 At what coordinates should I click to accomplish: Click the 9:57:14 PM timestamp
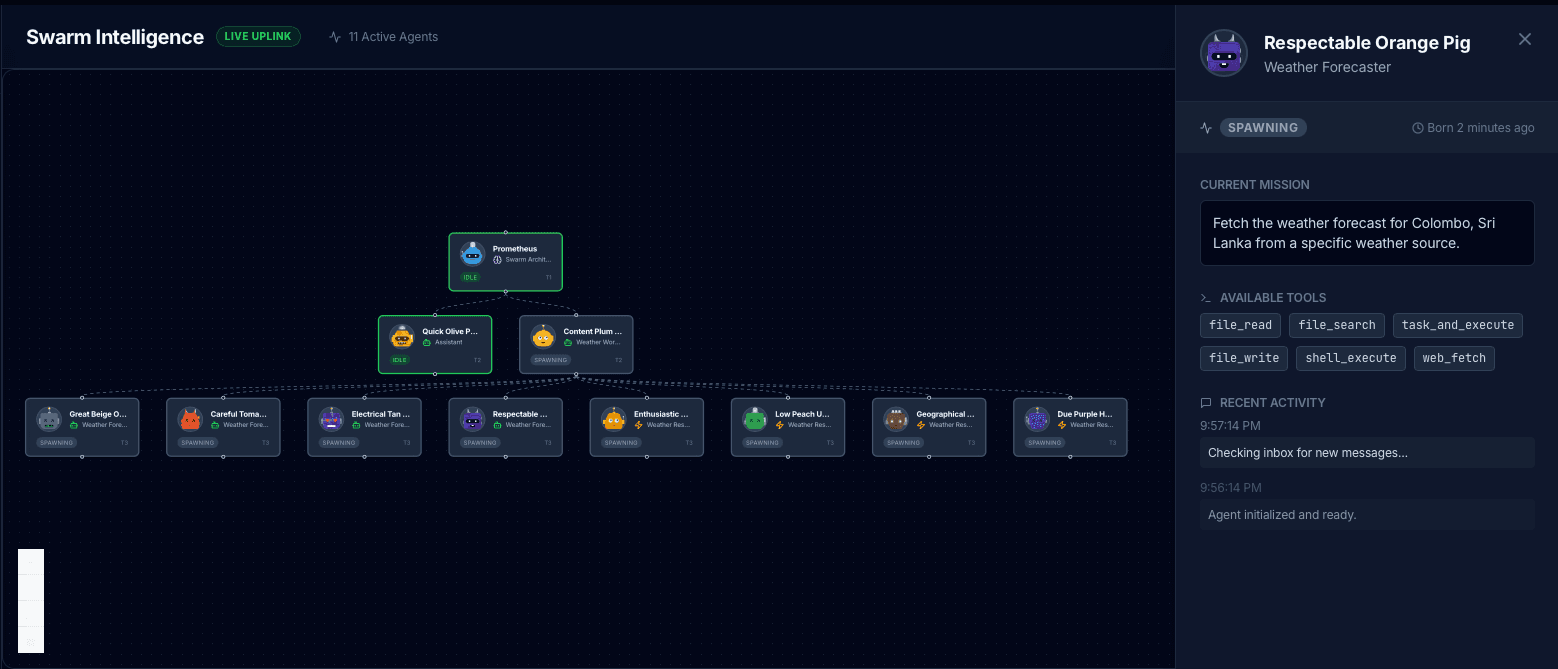point(1230,425)
